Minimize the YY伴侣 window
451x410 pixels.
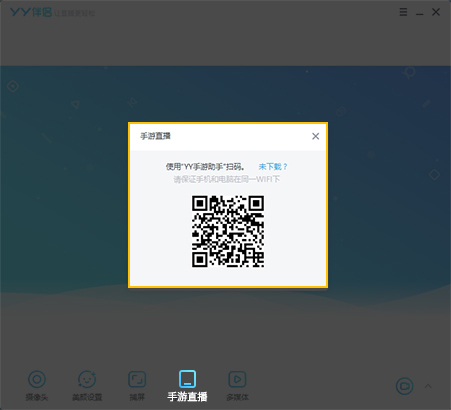(x=420, y=14)
